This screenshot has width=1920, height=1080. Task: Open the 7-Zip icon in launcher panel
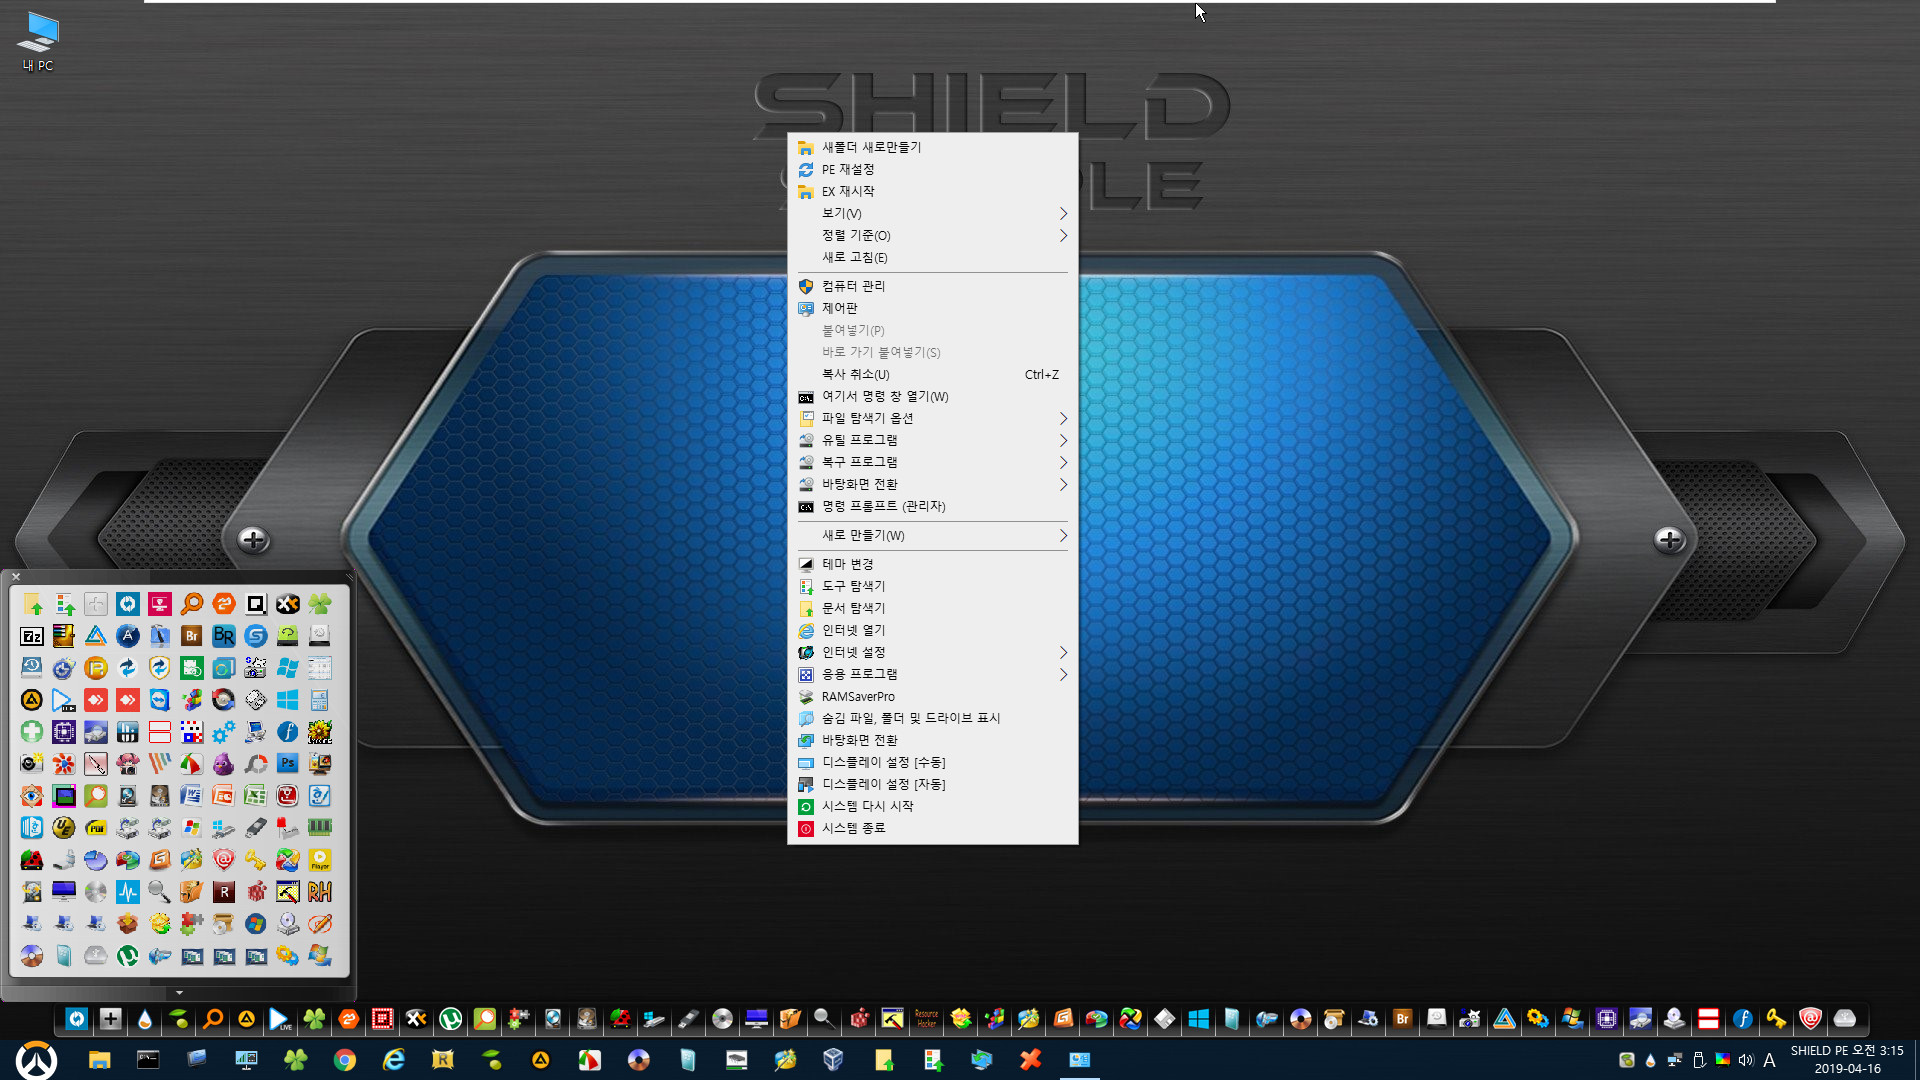[32, 636]
